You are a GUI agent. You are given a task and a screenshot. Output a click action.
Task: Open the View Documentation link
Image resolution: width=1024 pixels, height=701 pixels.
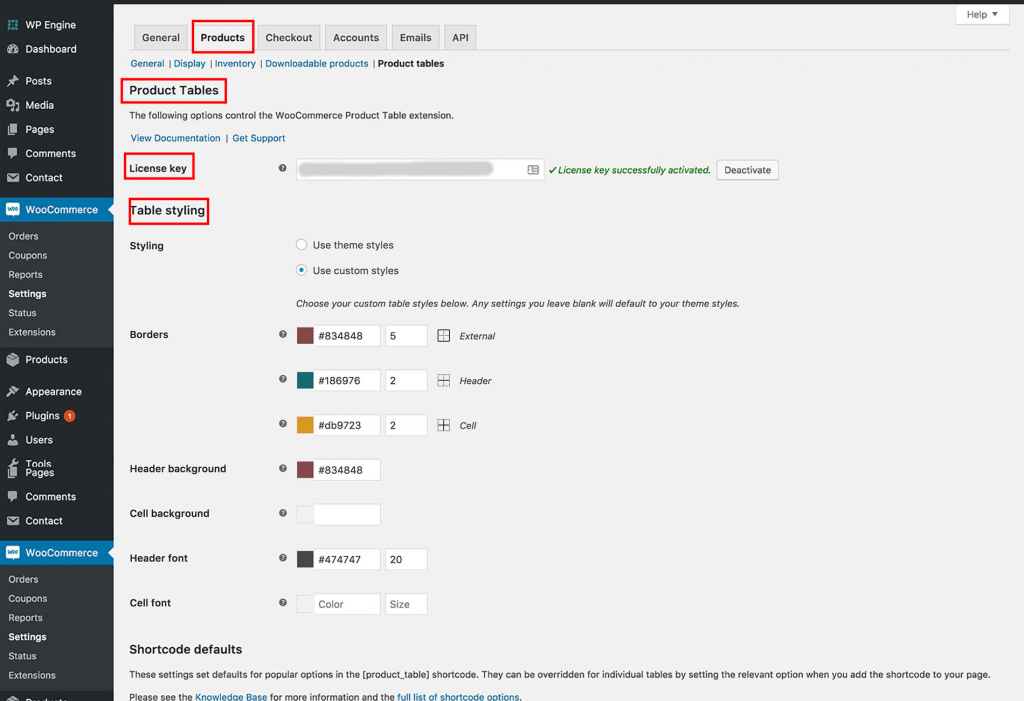(175, 137)
